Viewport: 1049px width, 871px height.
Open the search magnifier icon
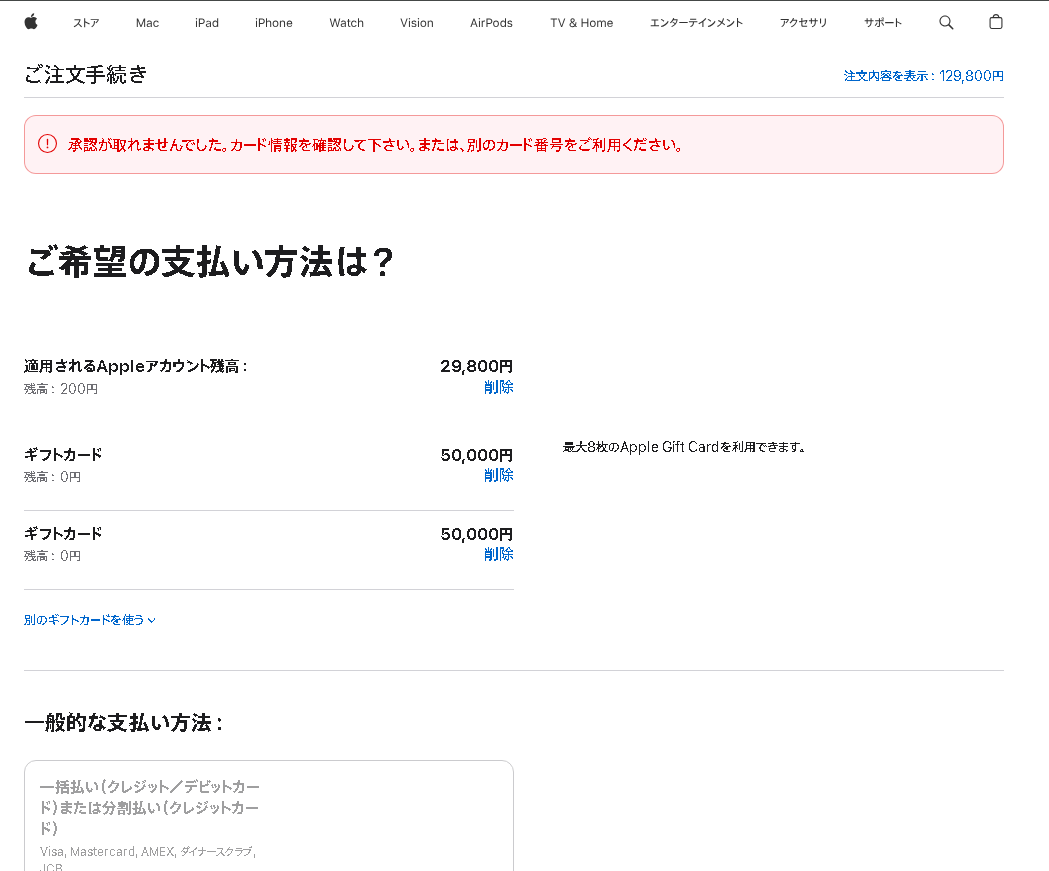(x=946, y=23)
